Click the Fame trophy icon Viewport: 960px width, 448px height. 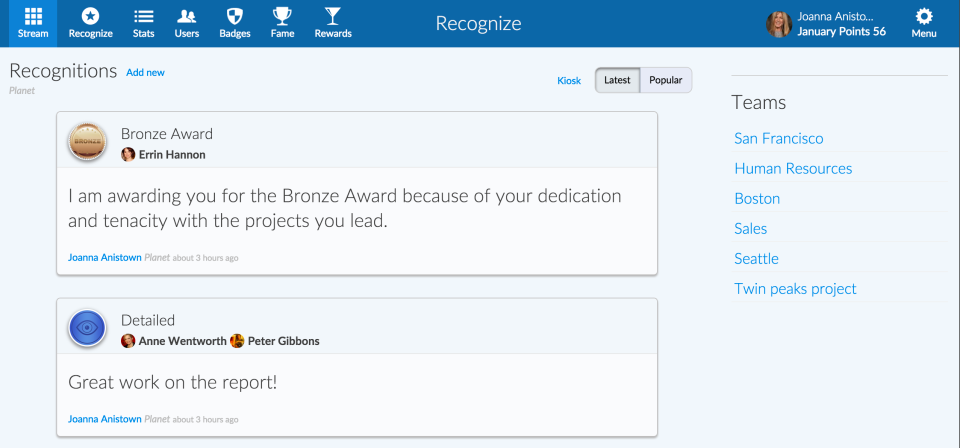[282, 17]
